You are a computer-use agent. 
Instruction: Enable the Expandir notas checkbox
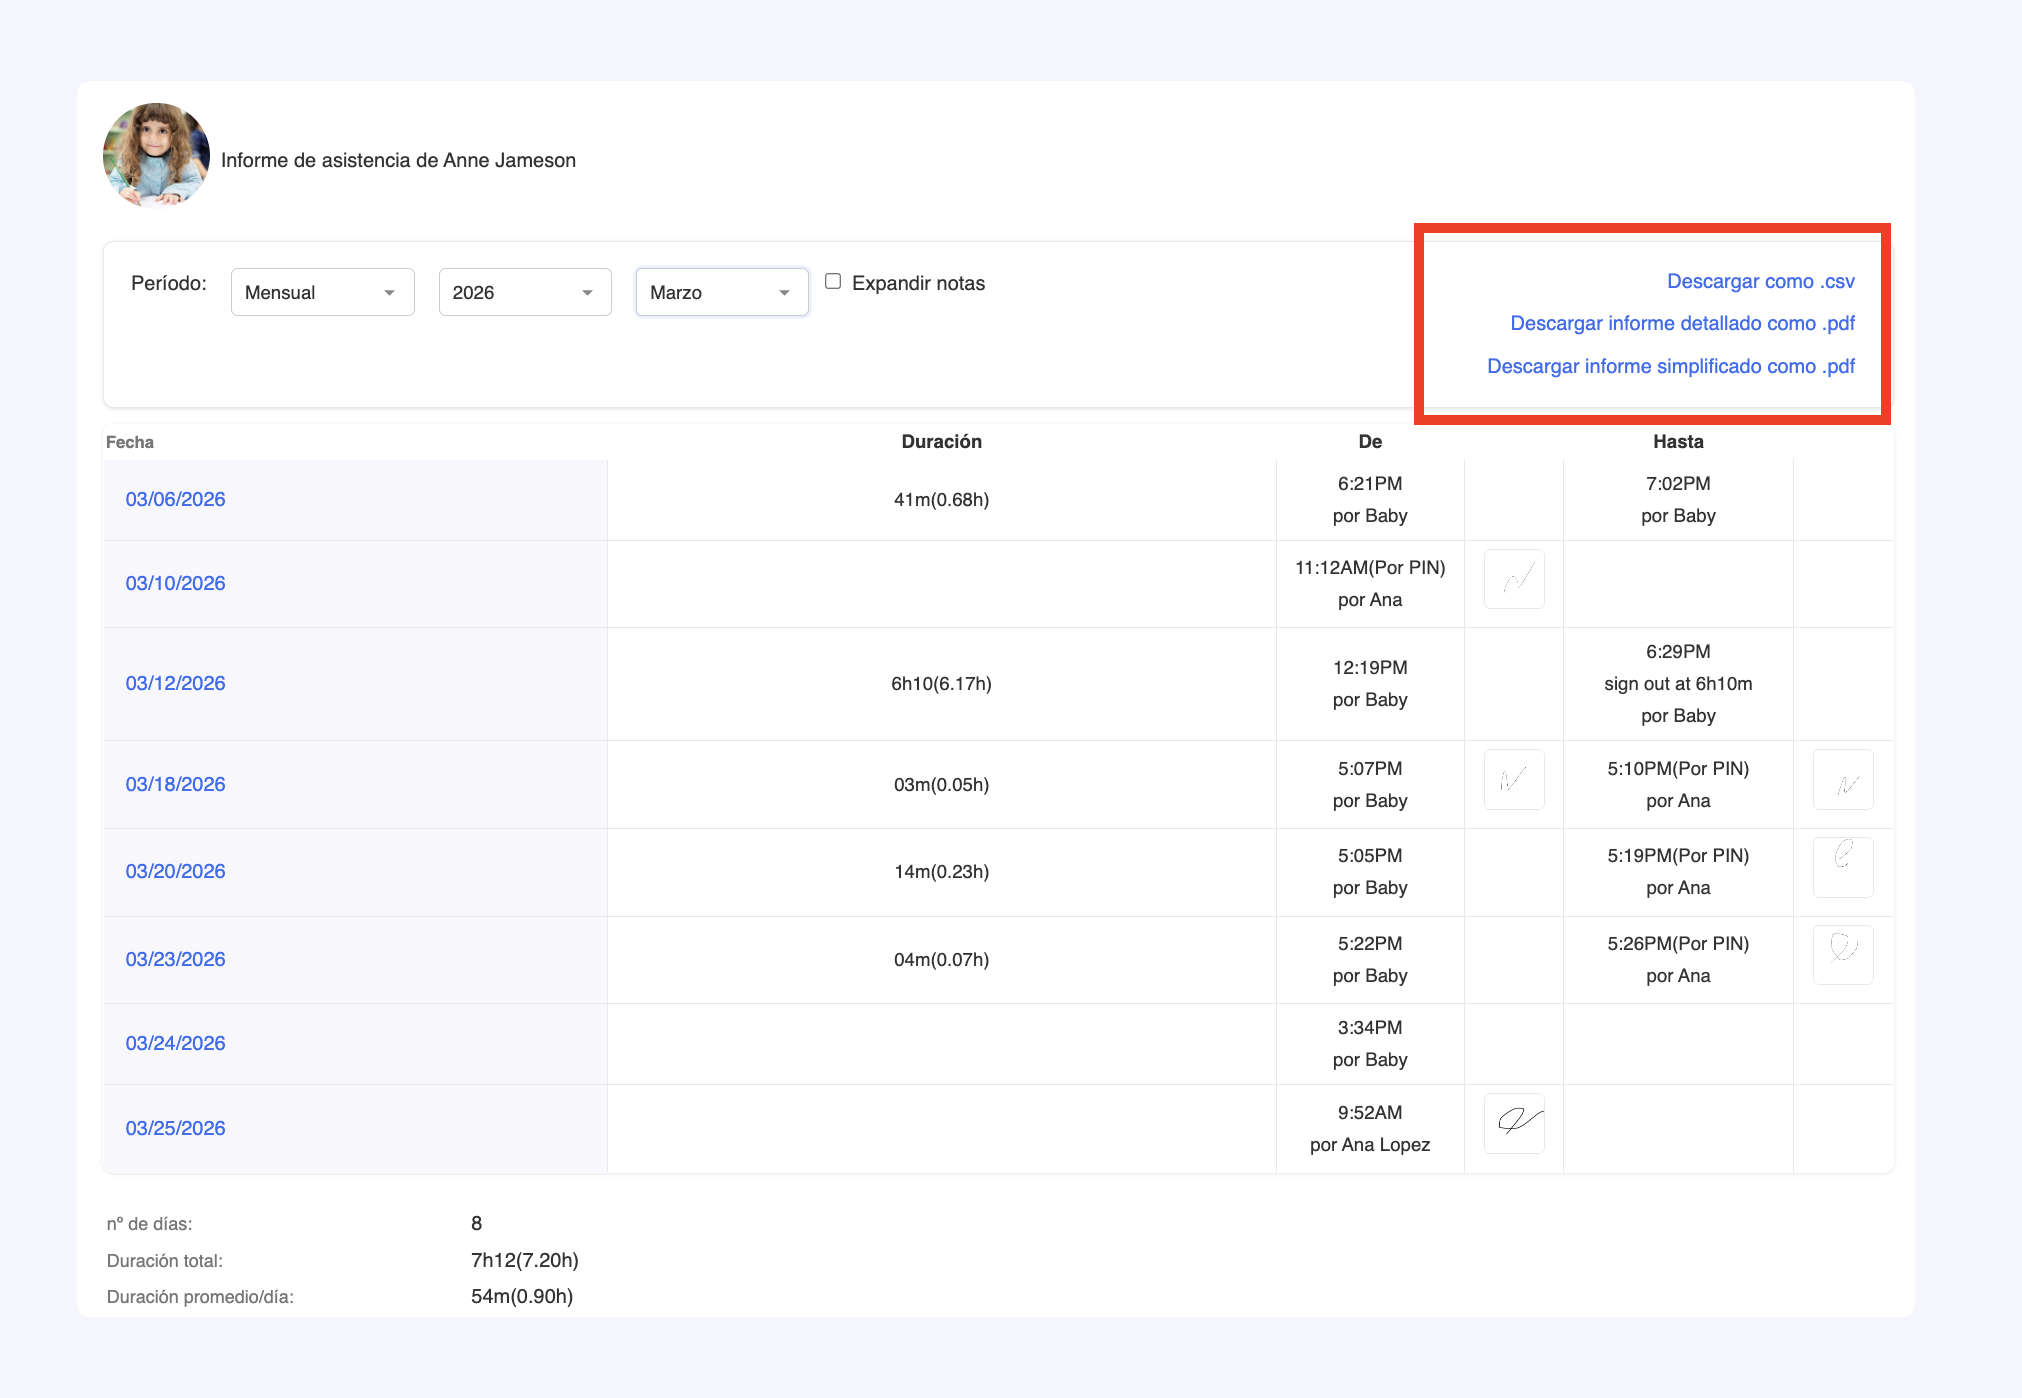832,281
